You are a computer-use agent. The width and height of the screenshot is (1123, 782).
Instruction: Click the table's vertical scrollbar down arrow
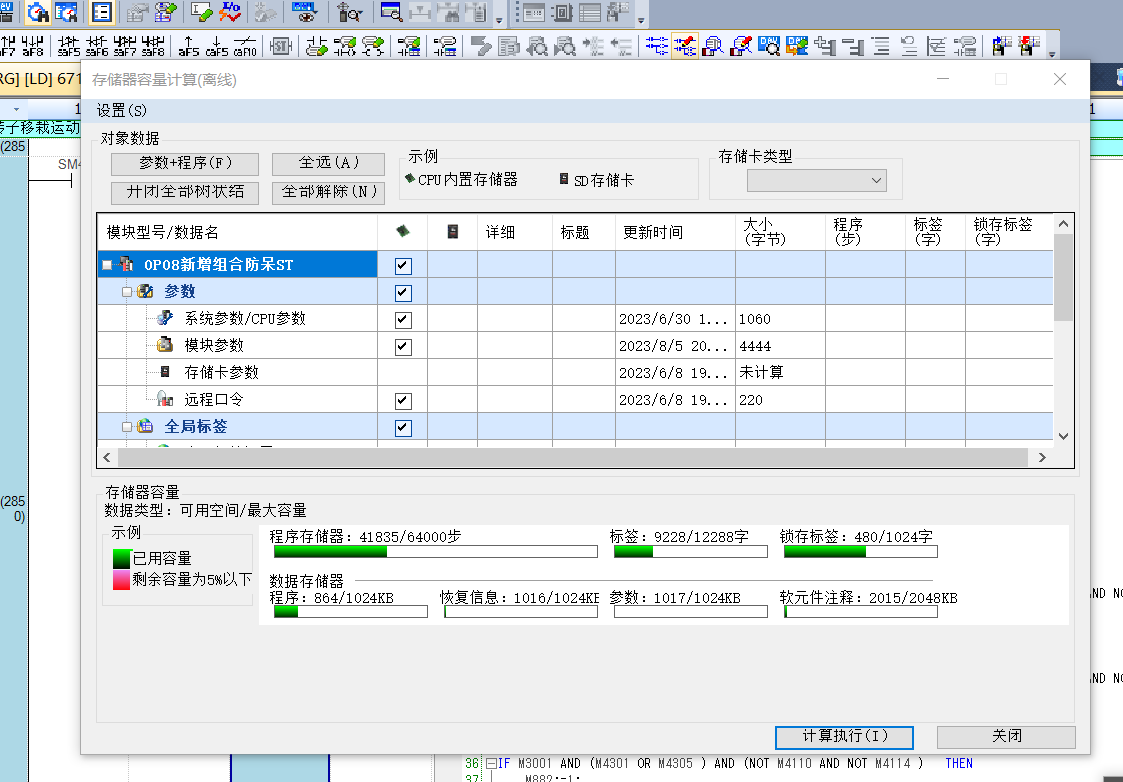coord(1063,436)
